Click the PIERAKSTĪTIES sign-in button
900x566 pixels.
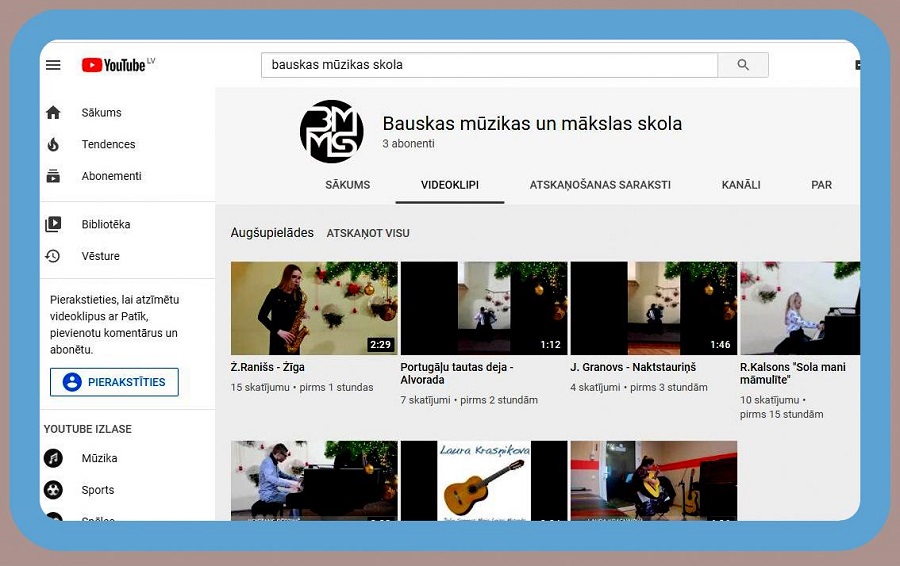pos(114,382)
